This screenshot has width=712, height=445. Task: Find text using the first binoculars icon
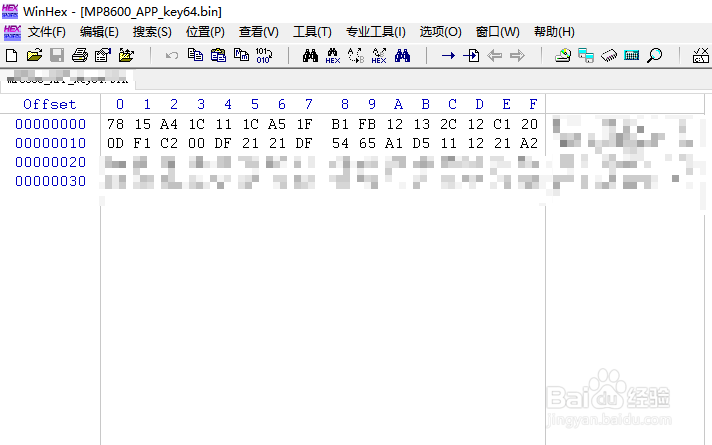(x=310, y=55)
